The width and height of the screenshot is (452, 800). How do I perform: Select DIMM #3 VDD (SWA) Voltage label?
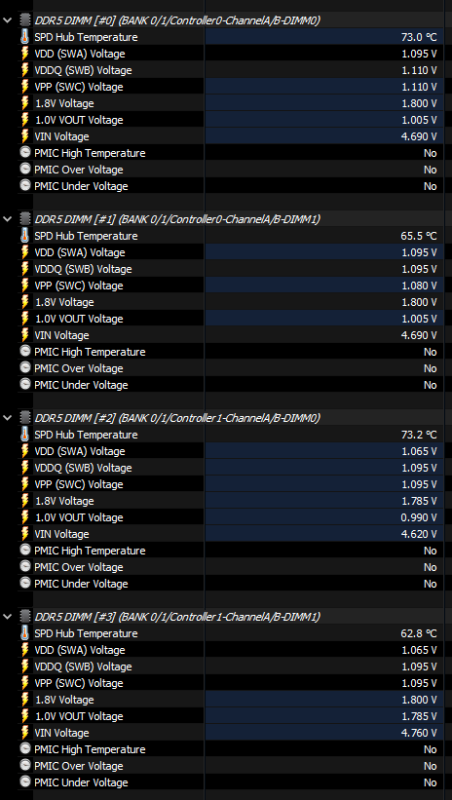(x=80, y=650)
